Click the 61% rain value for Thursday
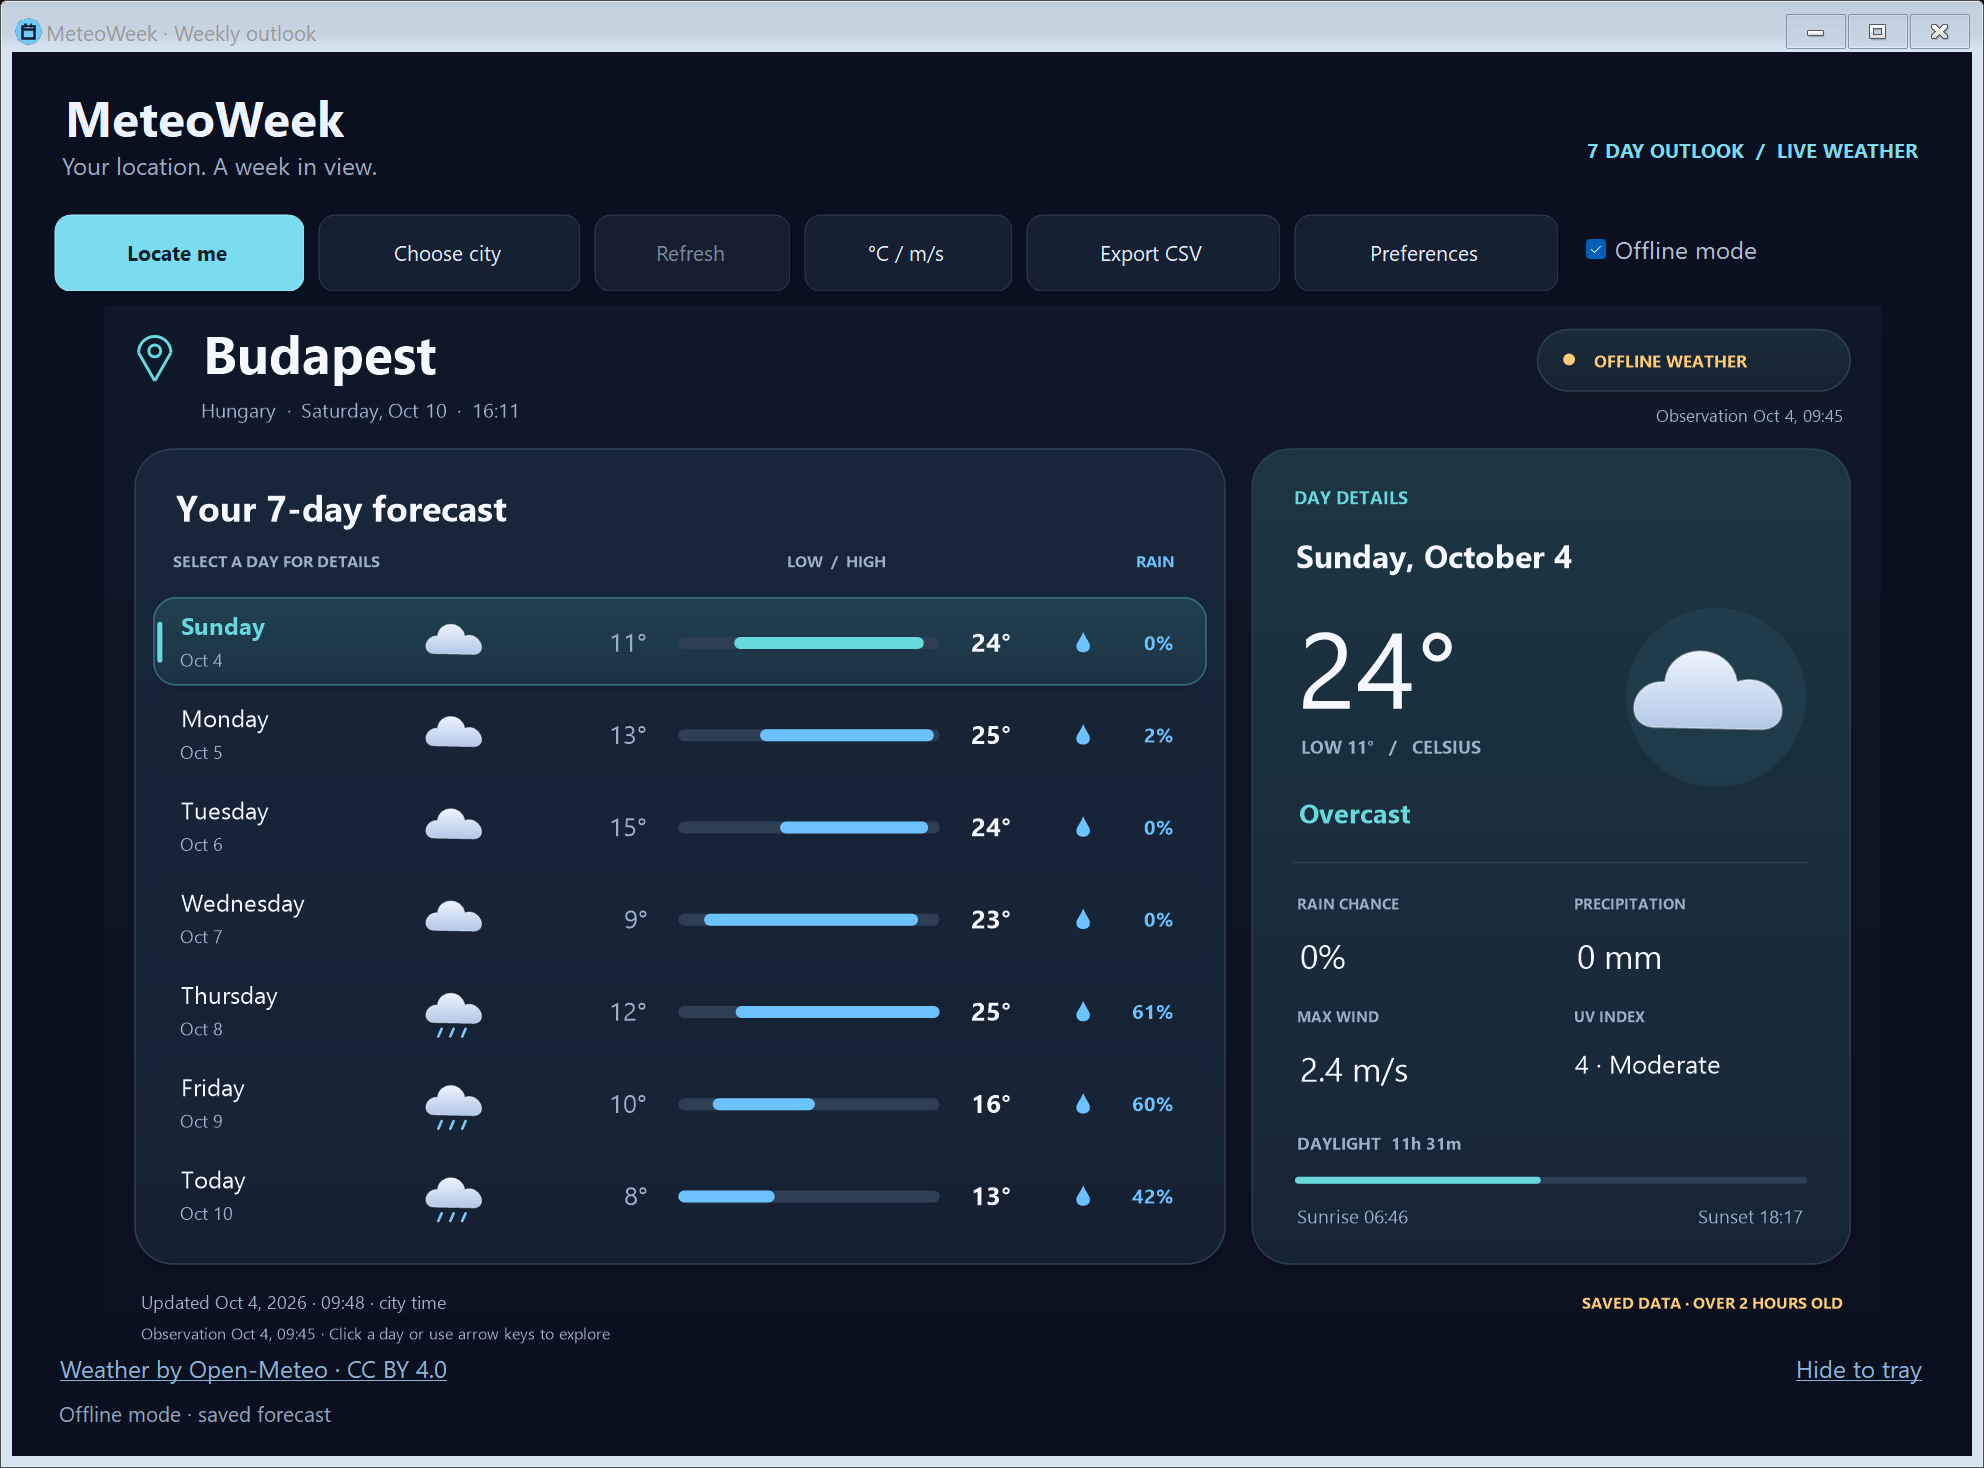Viewport: 1984px width, 1468px height. tap(1152, 1012)
